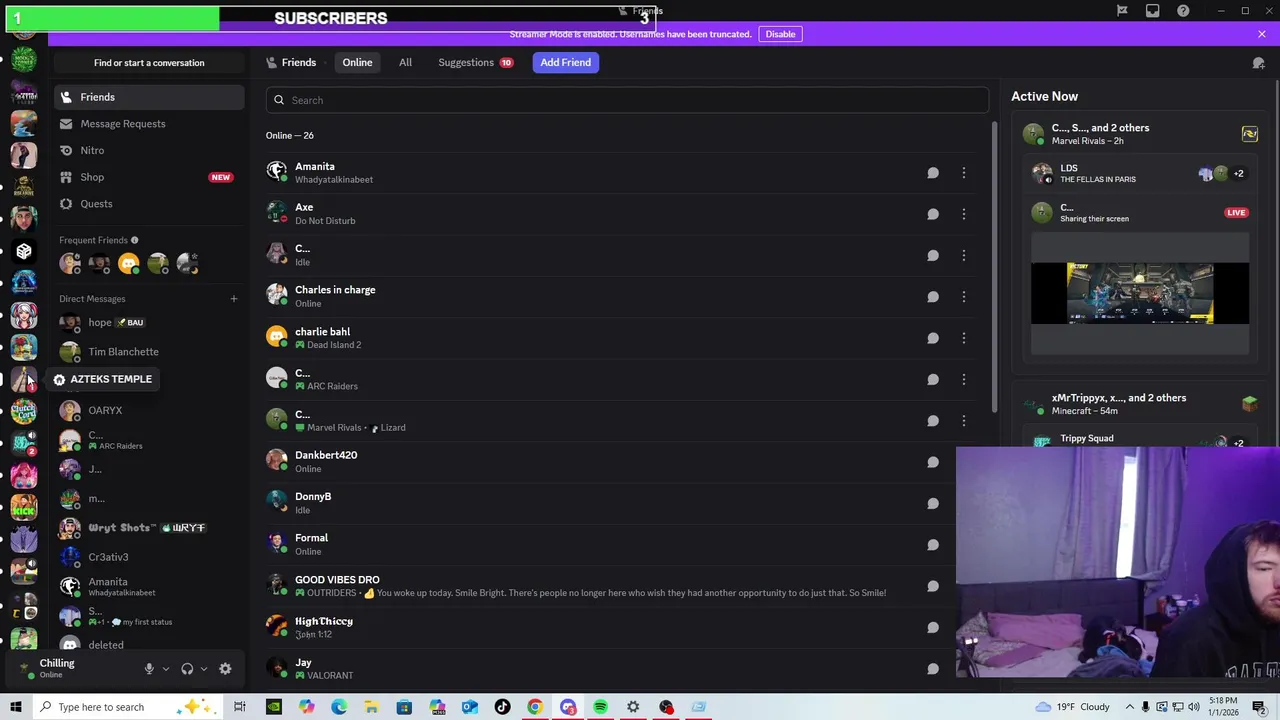The height and width of the screenshot is (720, 1280).
Task: Click the Add Friend button
Action: pyautogui.click(x=566, y=62)
